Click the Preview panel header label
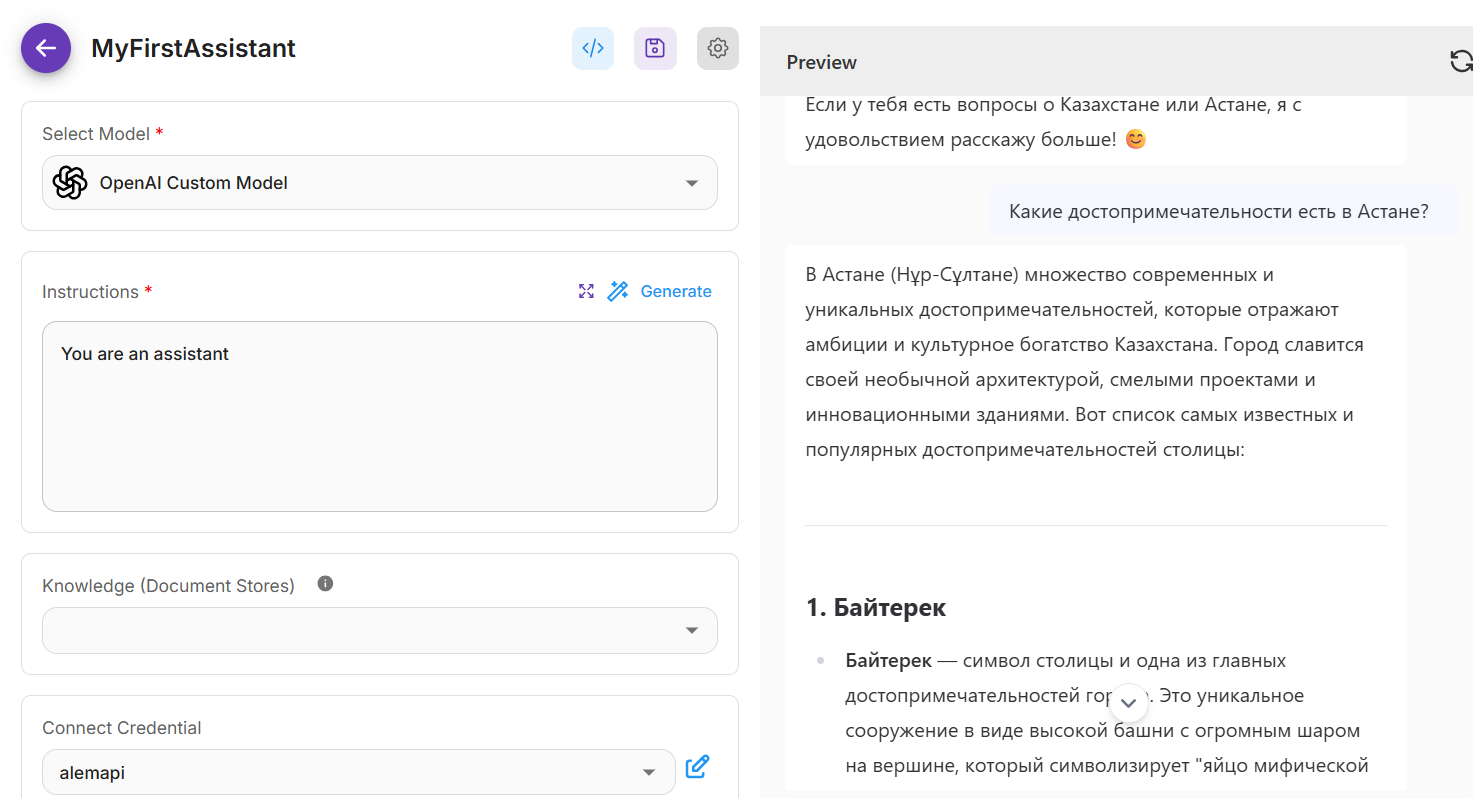Viewport: 1473px width, 798px height. pos(821,62)
